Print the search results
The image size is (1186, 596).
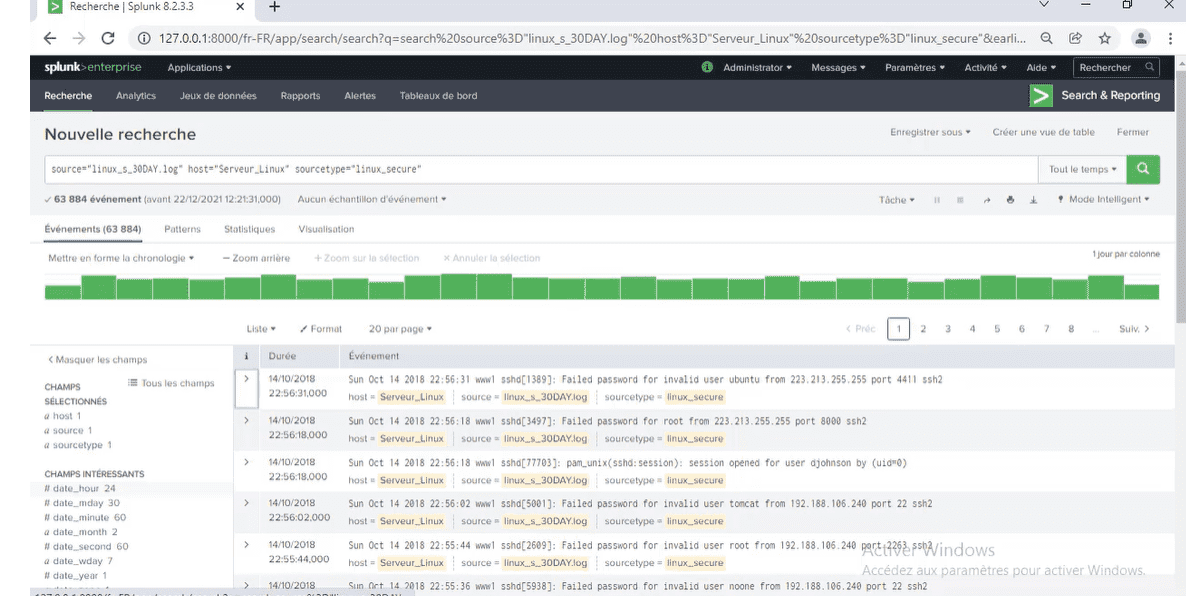pos(1010,200)
